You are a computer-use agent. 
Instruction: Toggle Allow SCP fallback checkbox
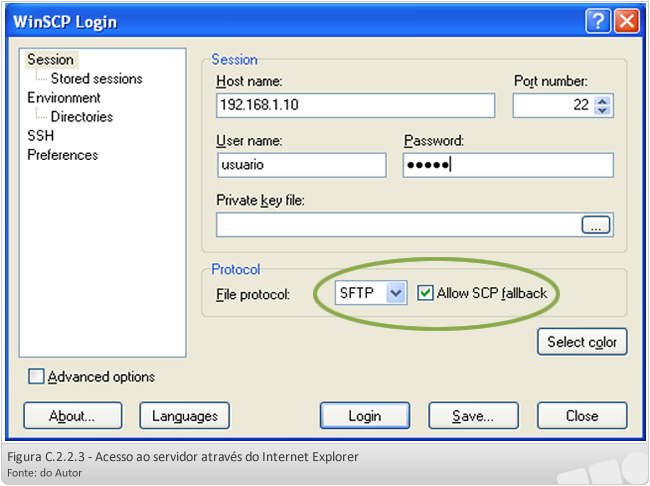[425, 293]
